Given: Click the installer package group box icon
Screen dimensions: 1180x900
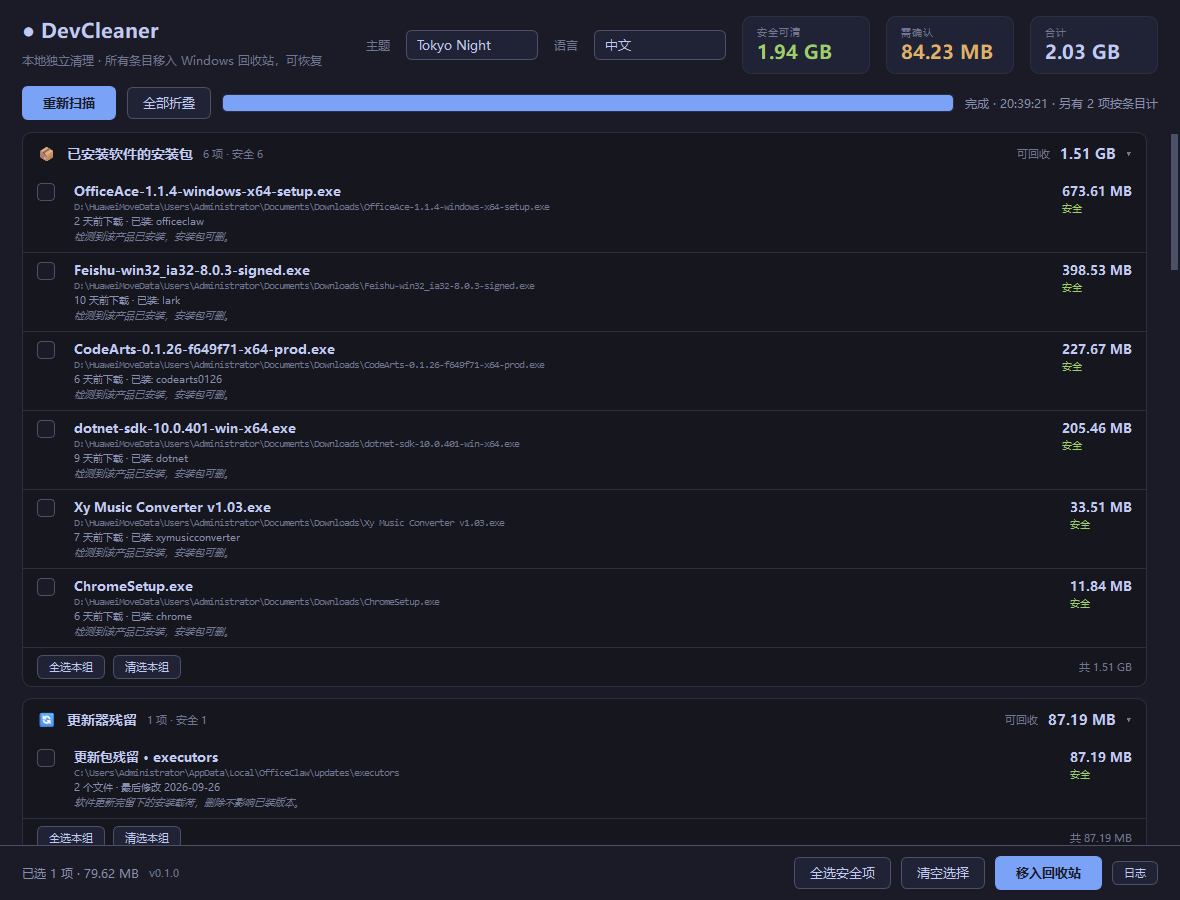Looking at the screenshot, I should 47,154.
